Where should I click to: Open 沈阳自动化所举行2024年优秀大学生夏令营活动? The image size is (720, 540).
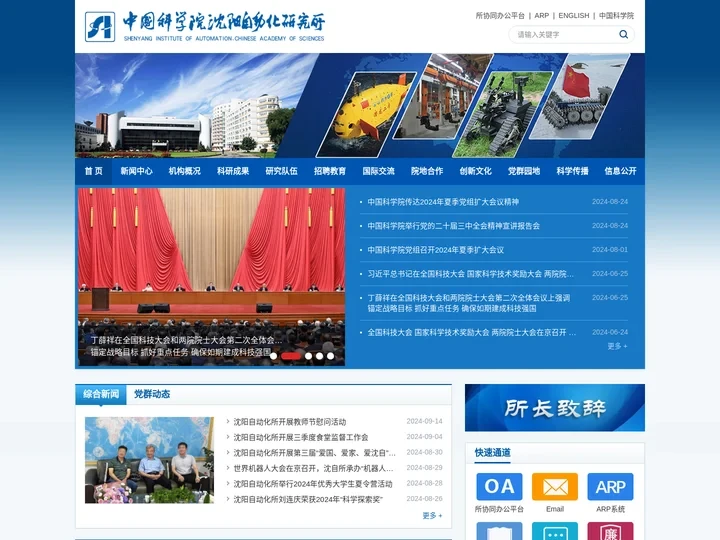point(313,484)
